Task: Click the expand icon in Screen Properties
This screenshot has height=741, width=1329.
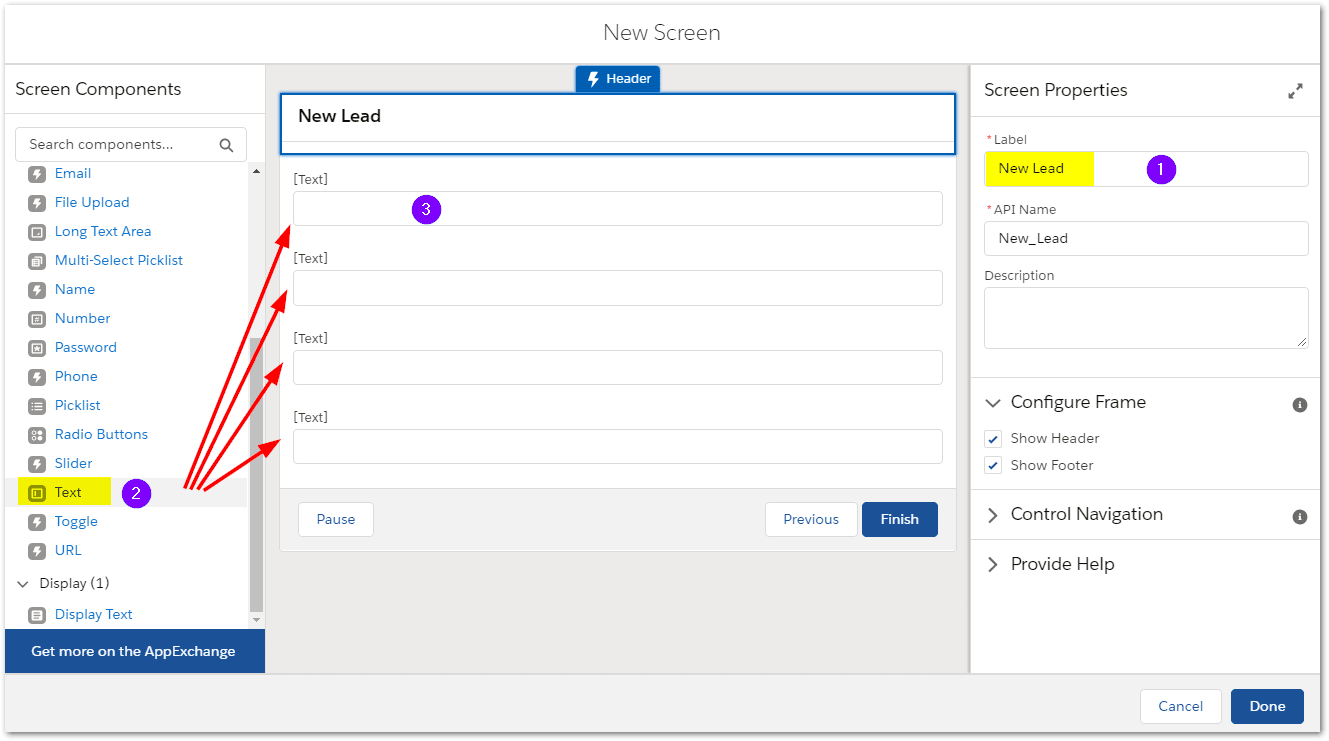Action: point(1295,91)
